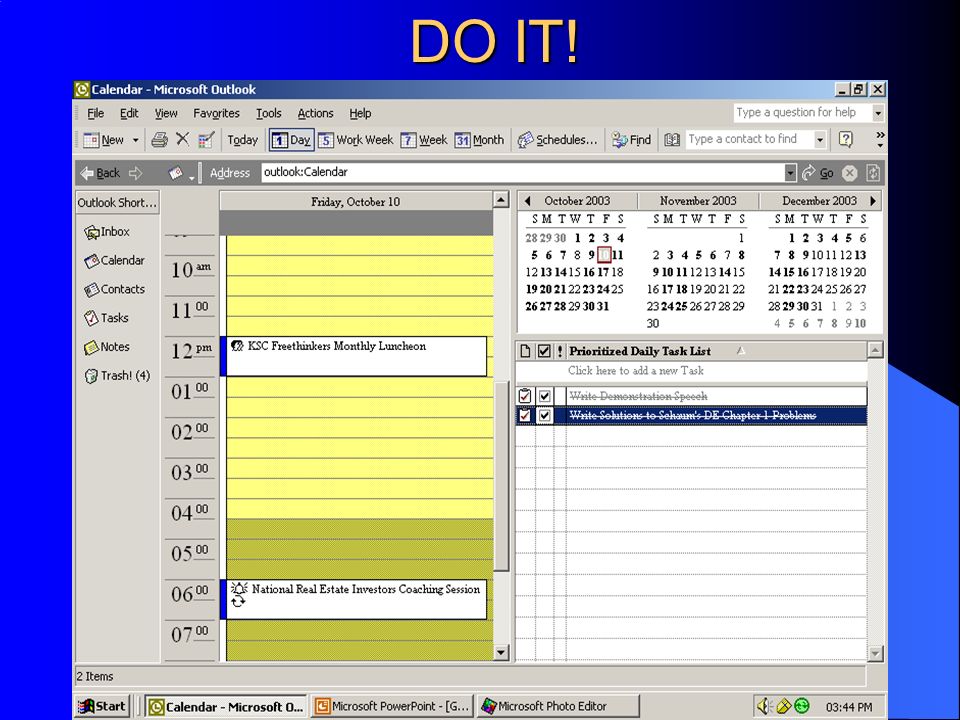Click the calendar icon beside the Forward arrow
Screen dimensions: 960x720
click(176, 173)
